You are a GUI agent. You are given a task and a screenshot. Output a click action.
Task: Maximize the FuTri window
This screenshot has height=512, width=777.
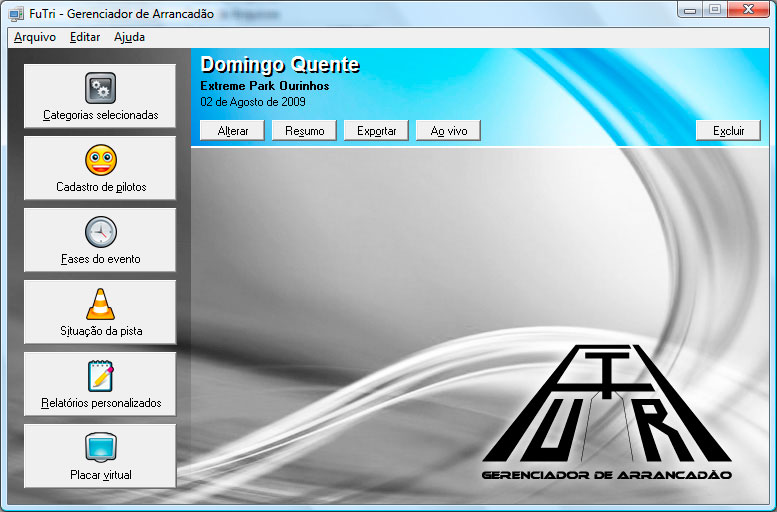(714, 9)
